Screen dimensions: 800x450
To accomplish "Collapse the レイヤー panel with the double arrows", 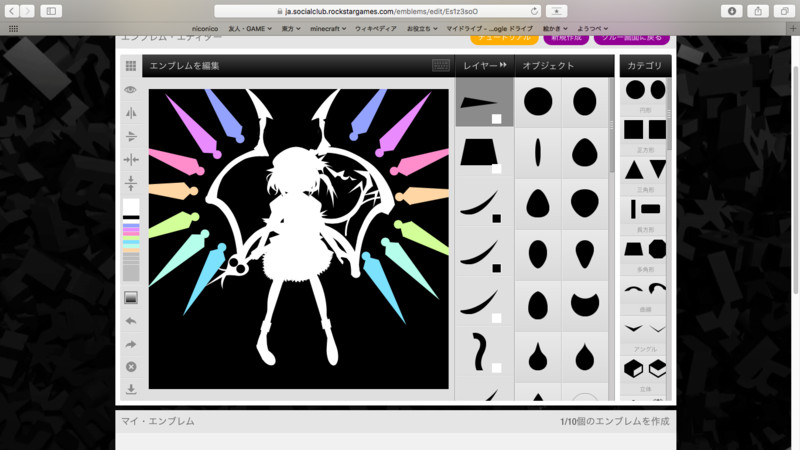I will (x=504, y=65).
